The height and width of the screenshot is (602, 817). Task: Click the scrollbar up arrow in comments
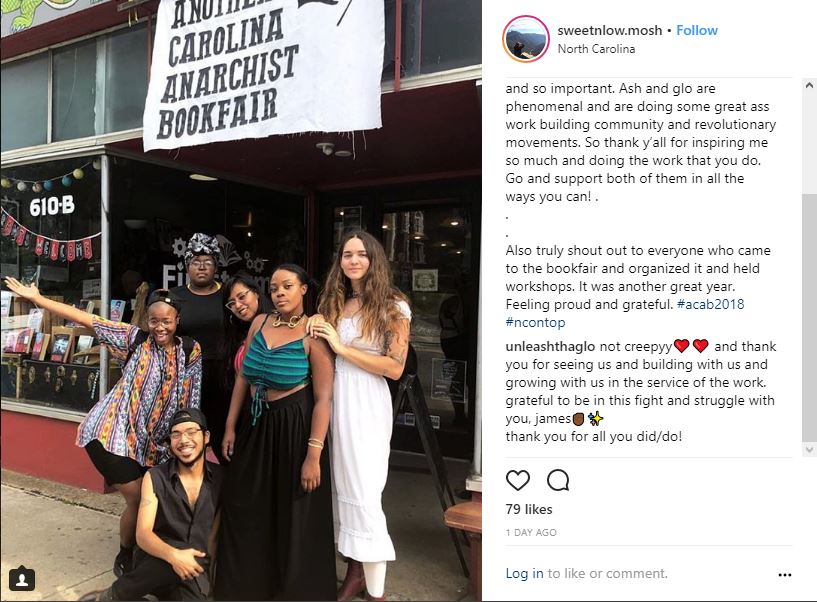click(809, 84)
